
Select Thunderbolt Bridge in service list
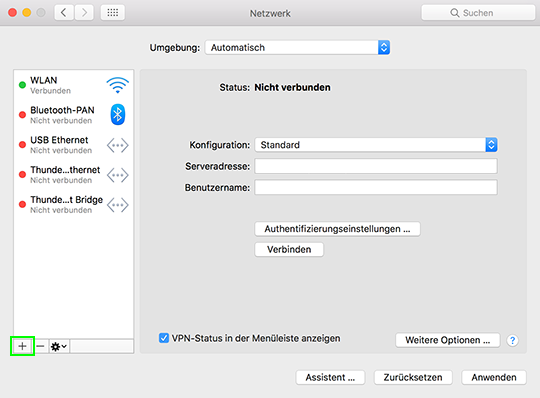coord(74,205)
